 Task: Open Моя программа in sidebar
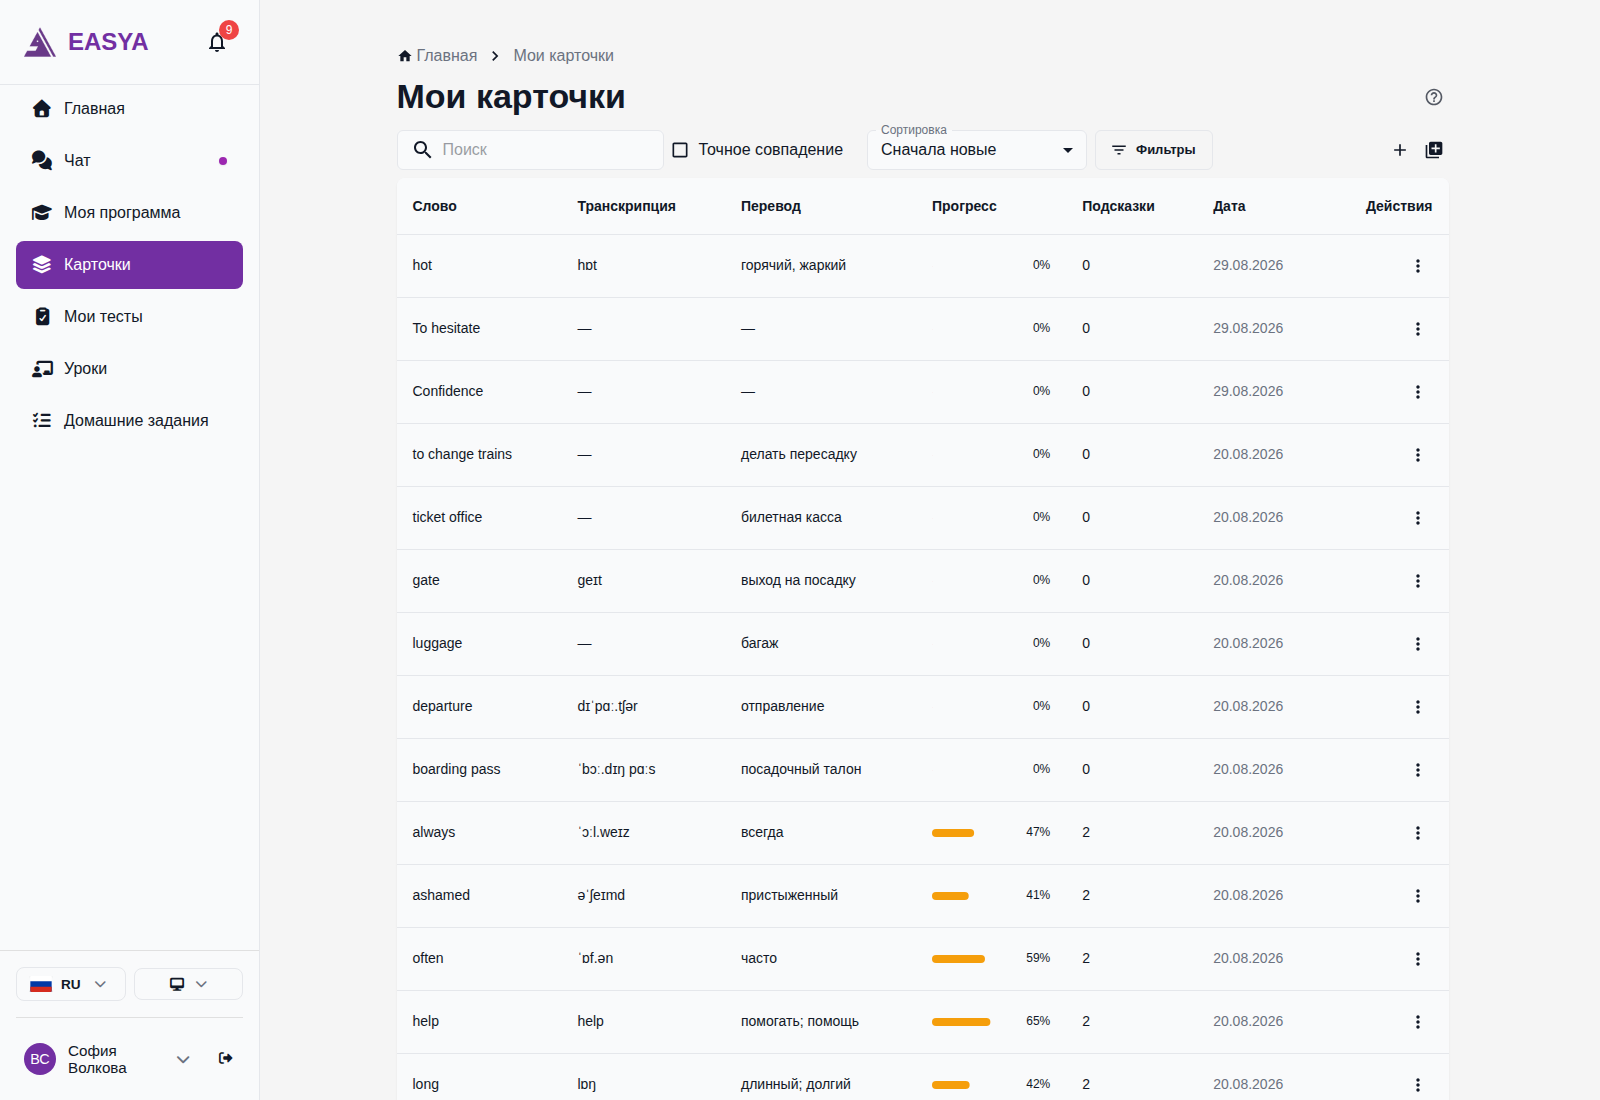pyautogui.click(x=129, y=213)
